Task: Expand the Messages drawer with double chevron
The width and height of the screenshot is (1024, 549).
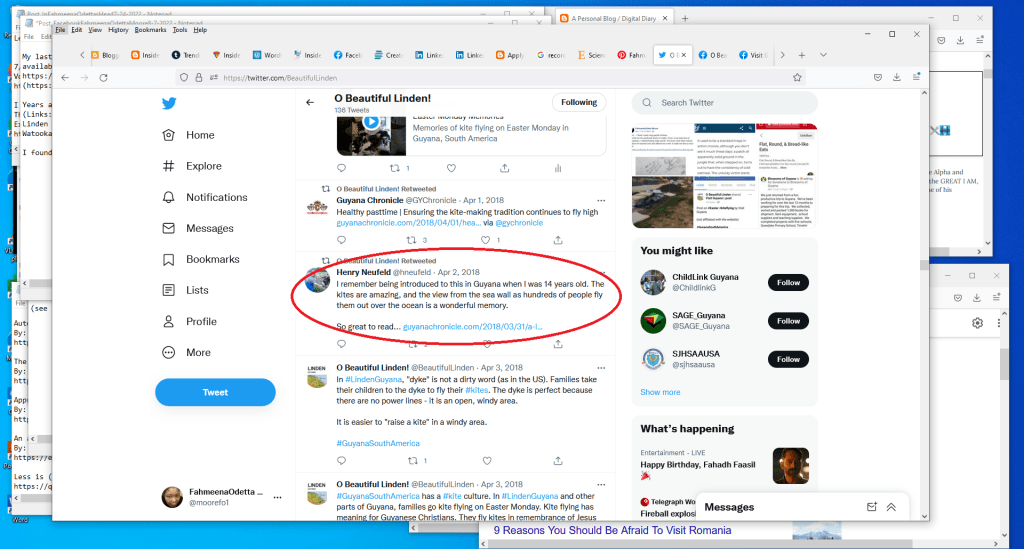Action: pos(891,507)
